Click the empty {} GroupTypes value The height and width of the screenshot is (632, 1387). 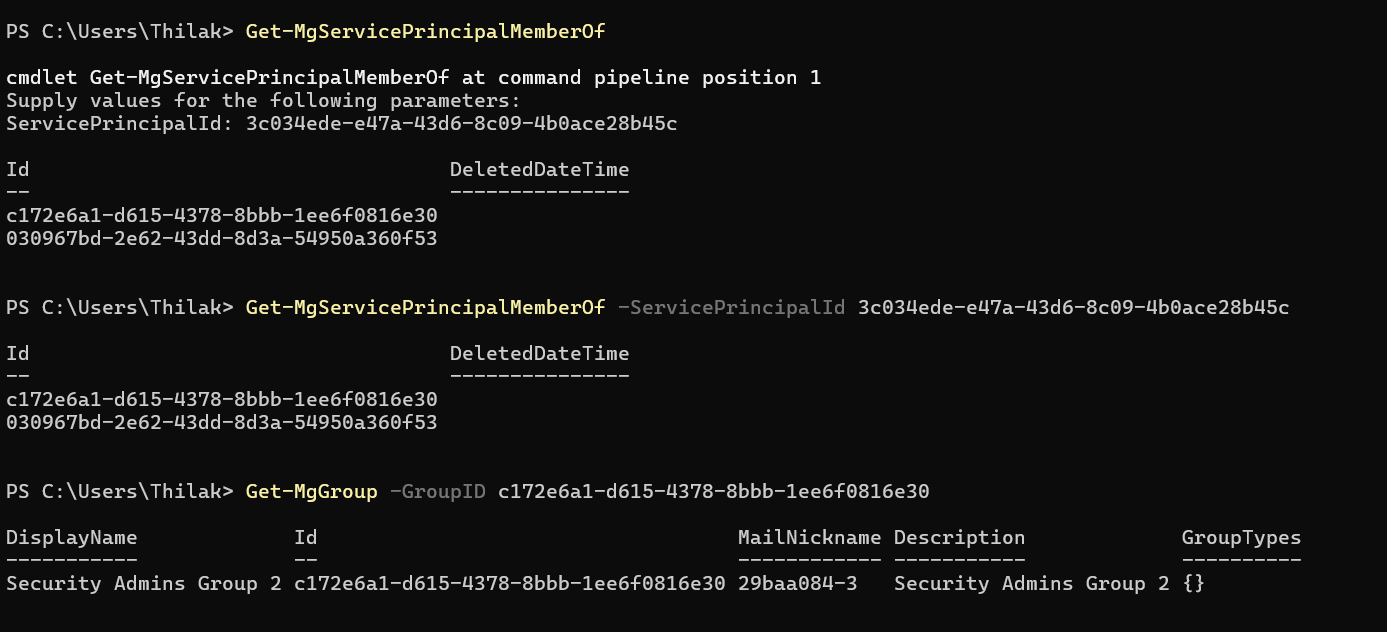pyautogui.click(x=1193, y=584)
